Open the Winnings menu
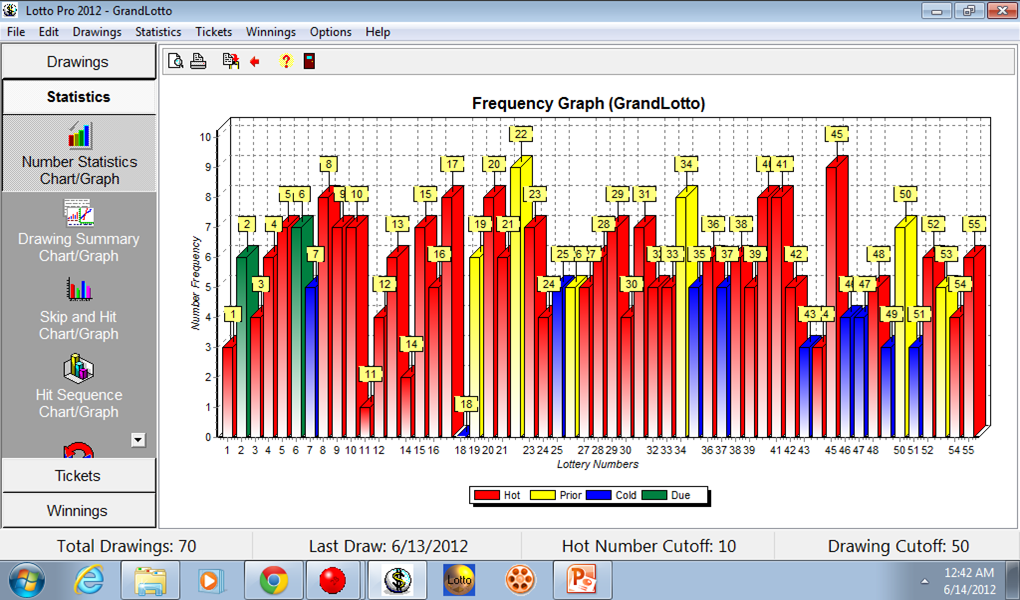The image size is (1020, 600). 271,32
